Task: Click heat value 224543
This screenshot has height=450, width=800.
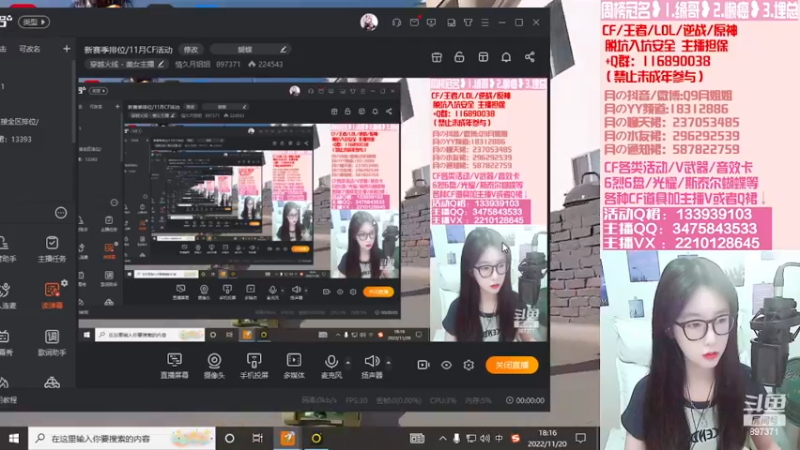Action: pos(265,64)
